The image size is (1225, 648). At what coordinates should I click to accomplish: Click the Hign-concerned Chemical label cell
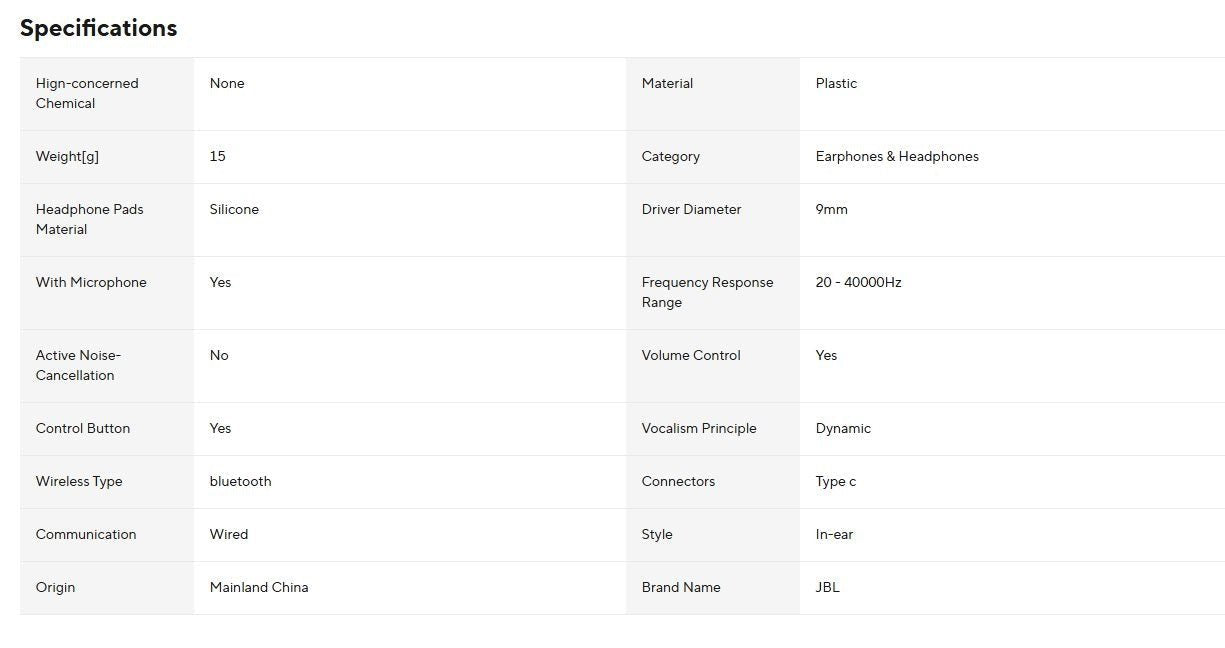point(87,93)
